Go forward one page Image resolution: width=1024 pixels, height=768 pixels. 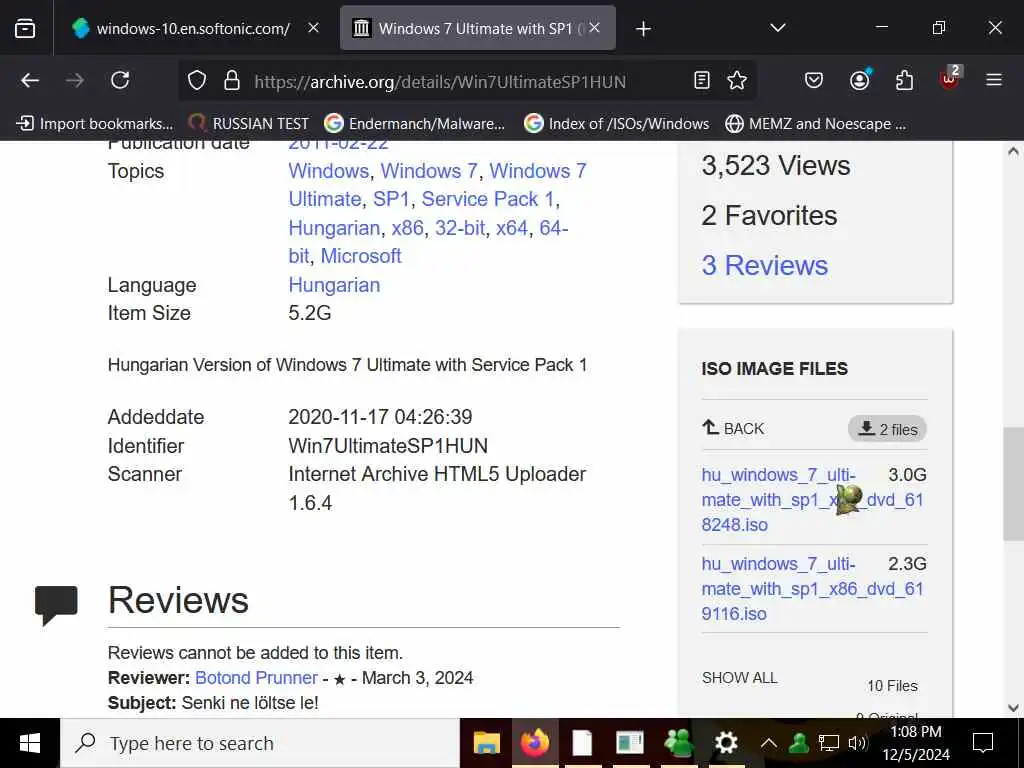(75, 80)
